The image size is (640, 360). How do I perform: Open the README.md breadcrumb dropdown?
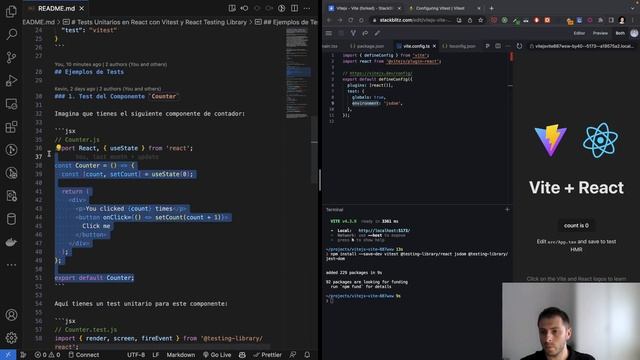coord(39,22)
